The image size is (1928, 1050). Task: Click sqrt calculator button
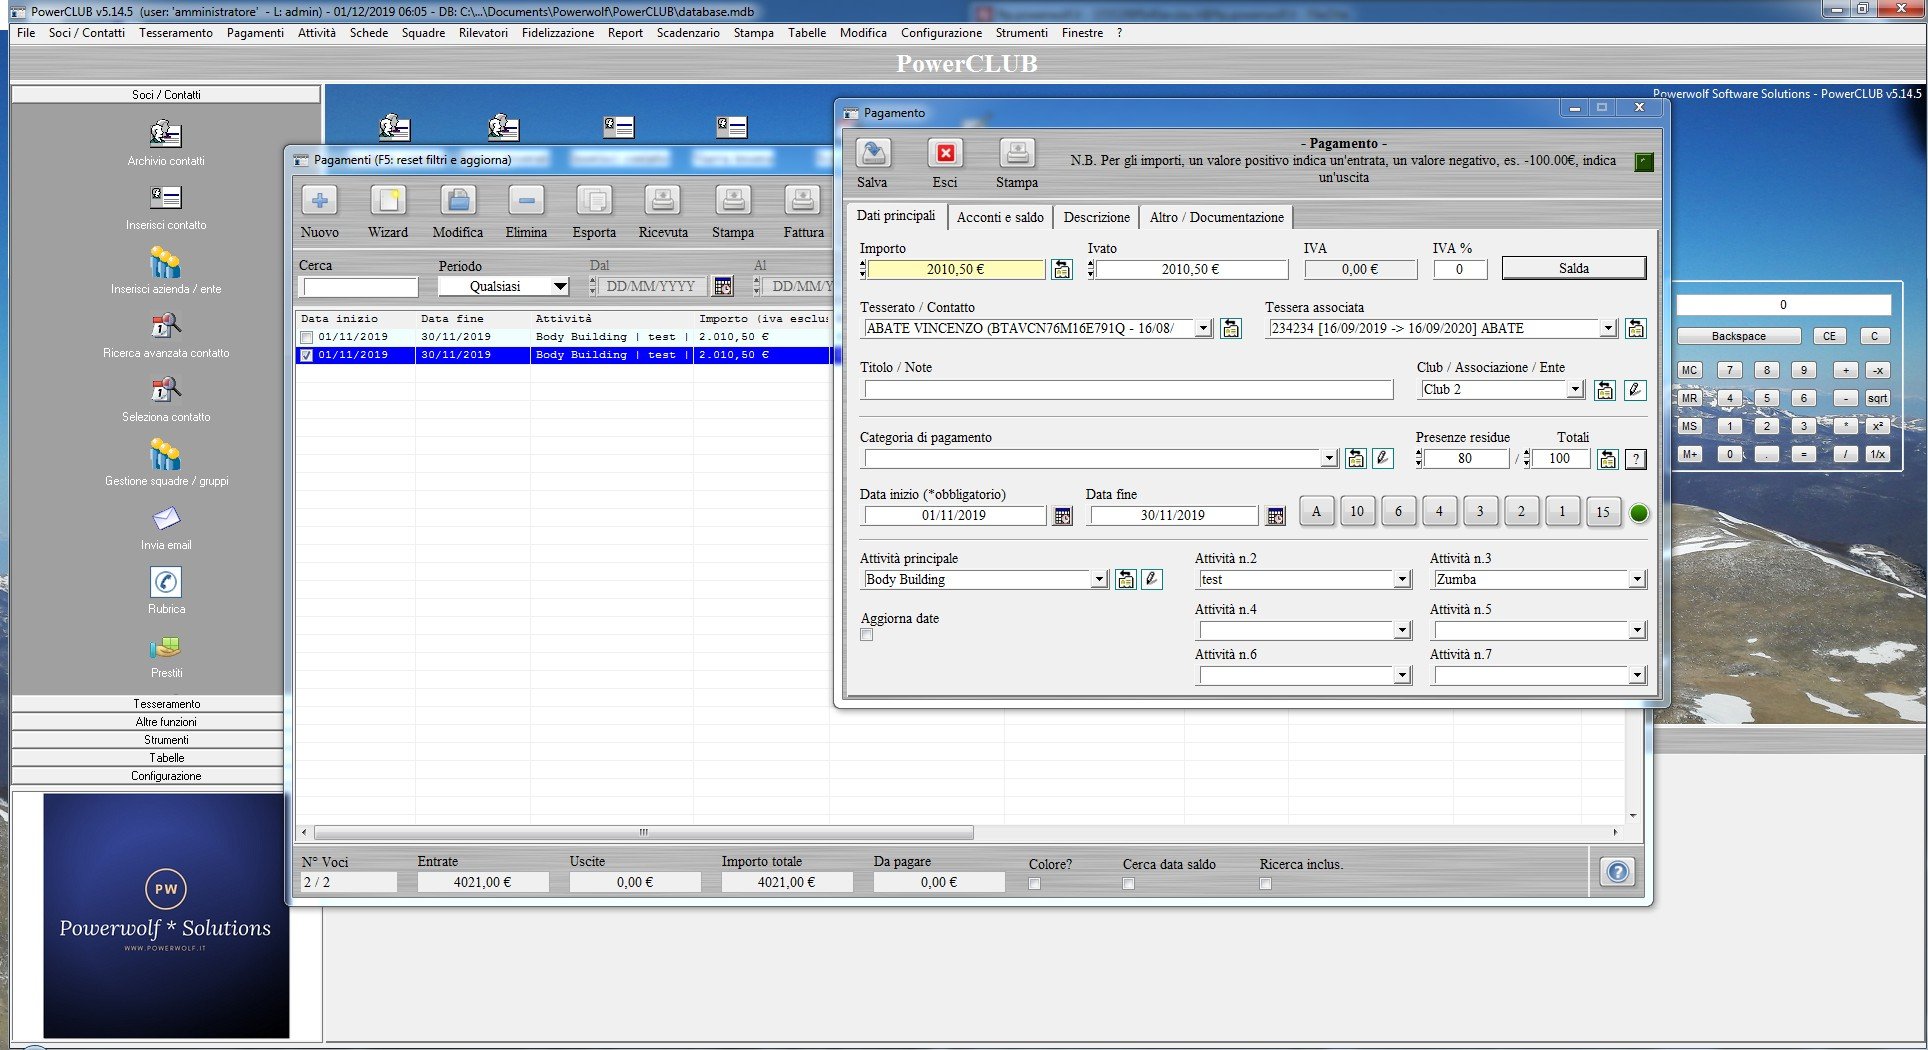point(1877,398)
